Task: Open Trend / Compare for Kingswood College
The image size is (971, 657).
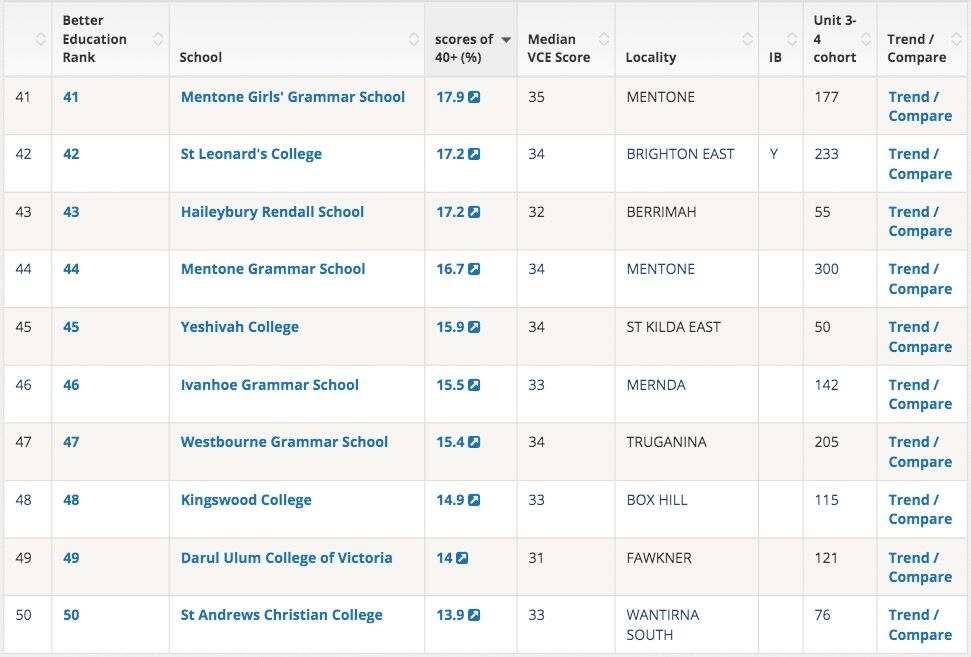Action: pos(919,510)
